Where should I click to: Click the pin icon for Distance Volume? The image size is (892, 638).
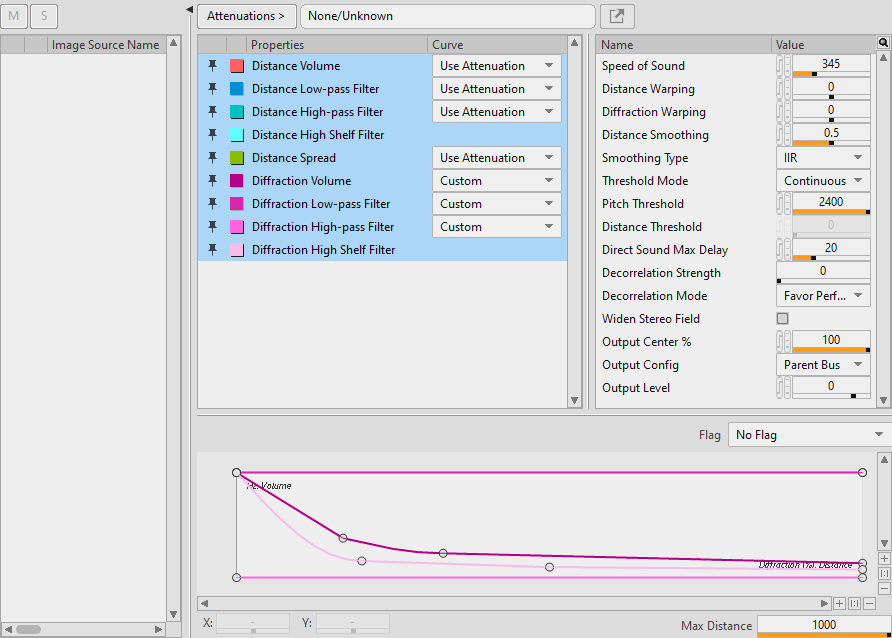tap(212, 66)
